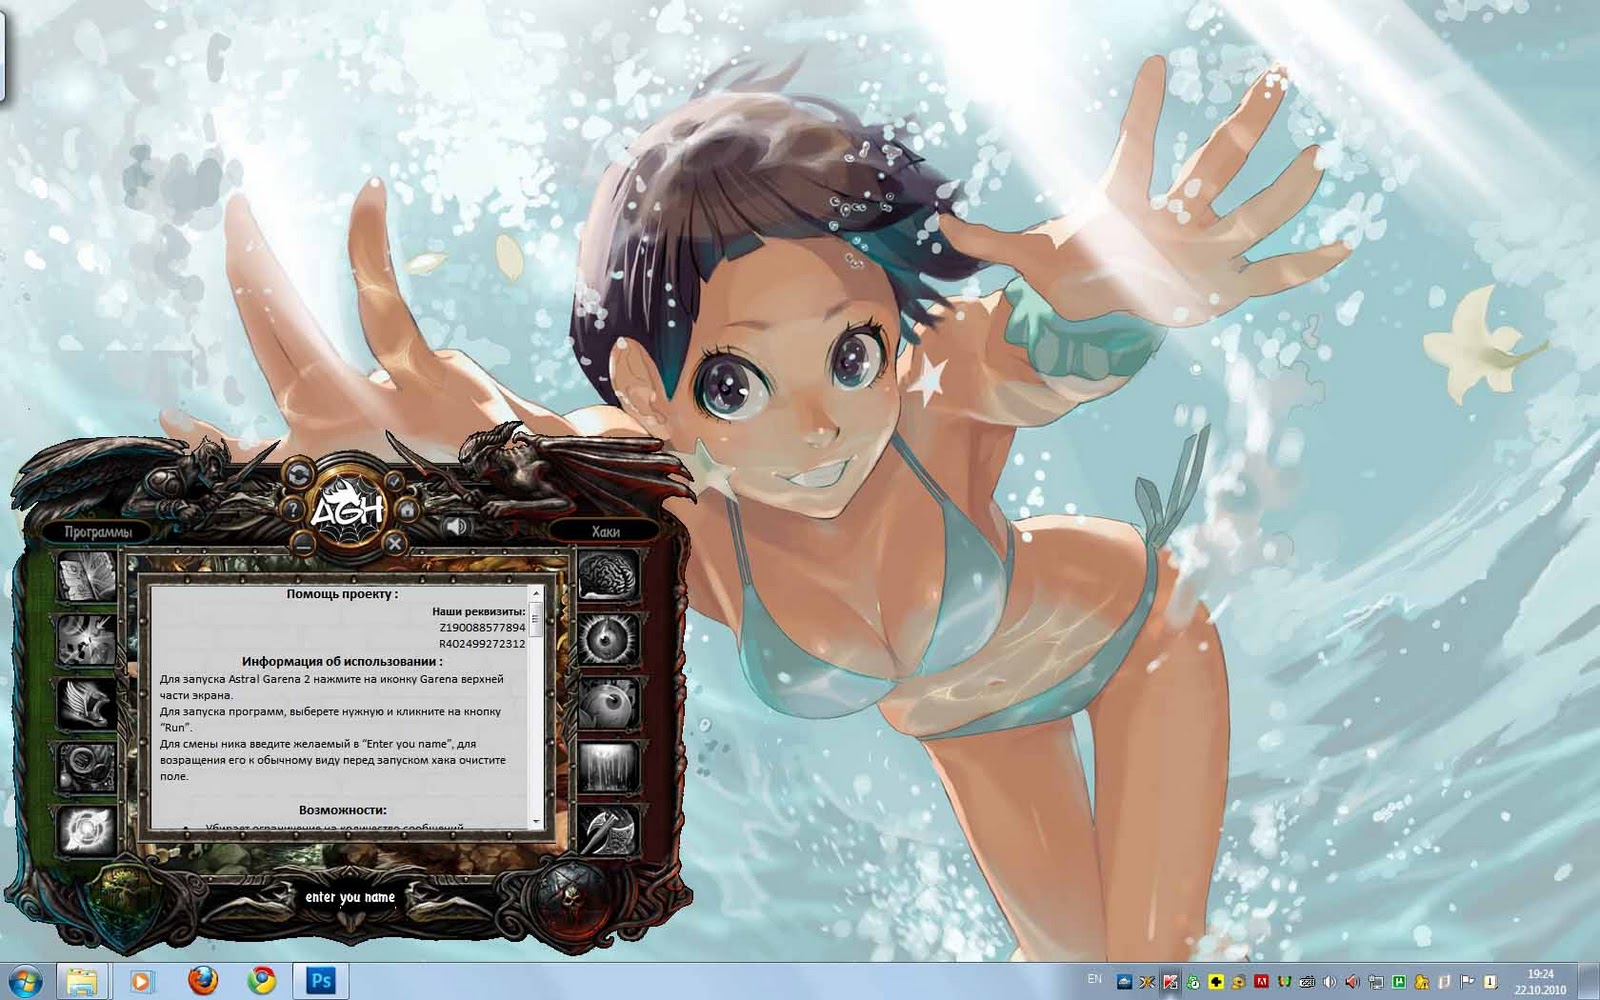
Task: Click the Show desktop strip
Action: pos(1589,981)
